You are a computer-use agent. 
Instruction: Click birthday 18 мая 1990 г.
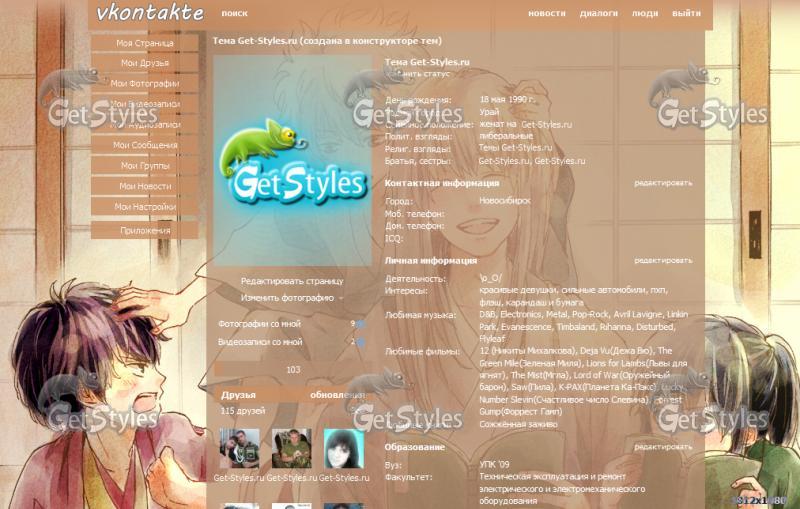click(507, 99)
